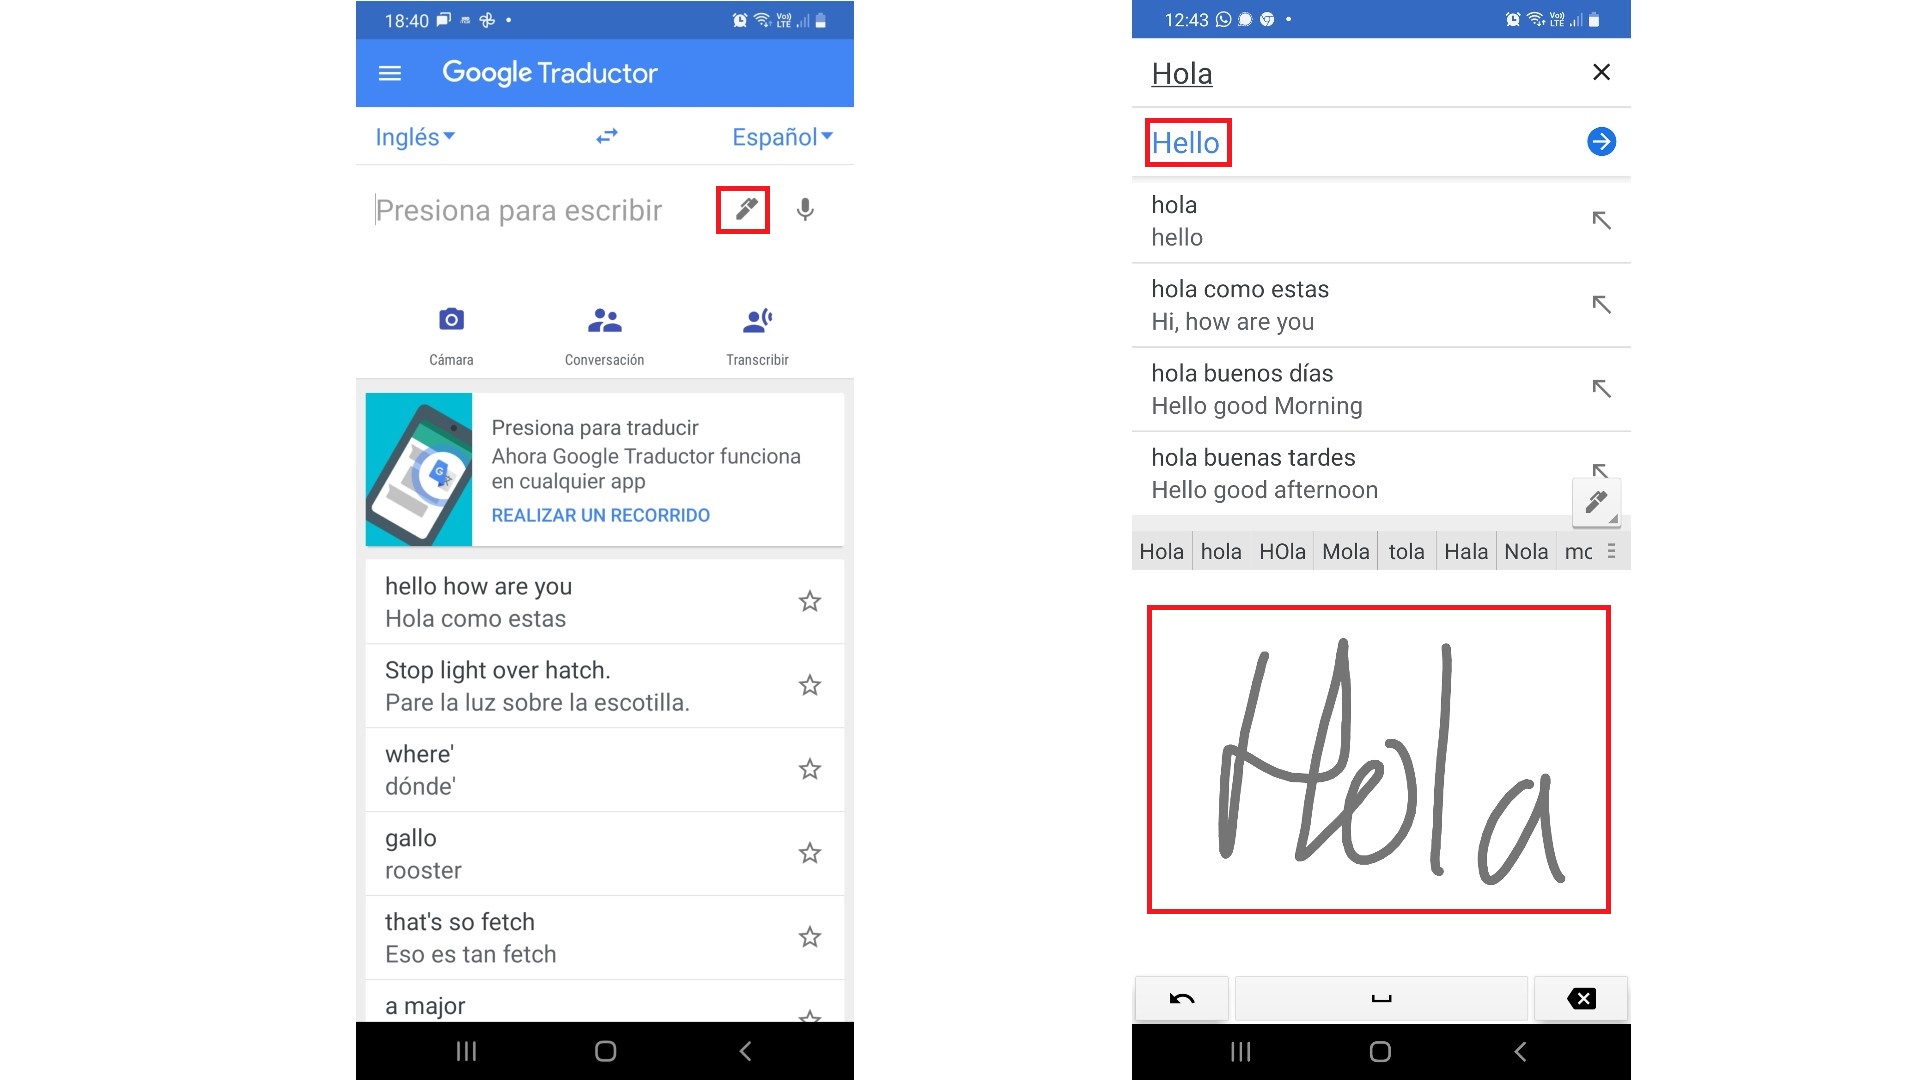Tap the microphone icon for voice input
This screenshot has width=1920, height=1080.
(806, 210)
